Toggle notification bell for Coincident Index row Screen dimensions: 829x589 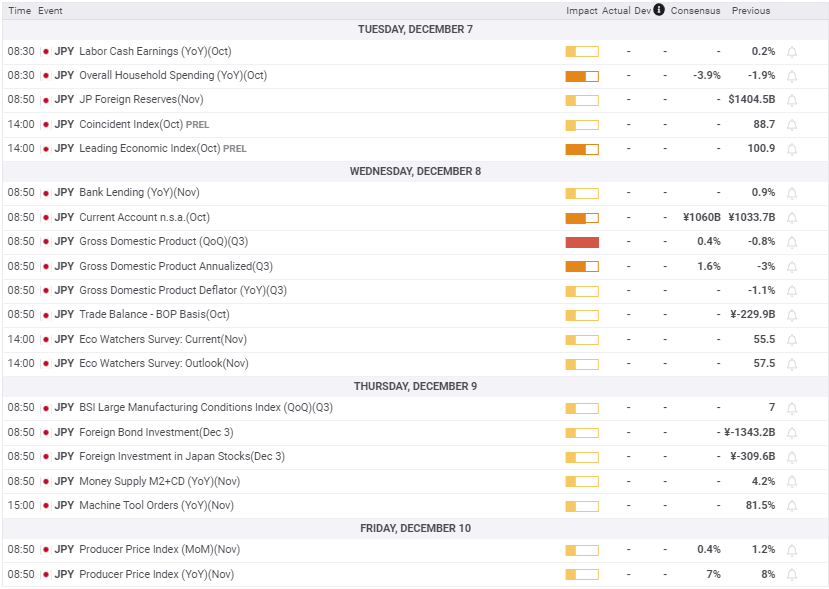coord(792,125)
